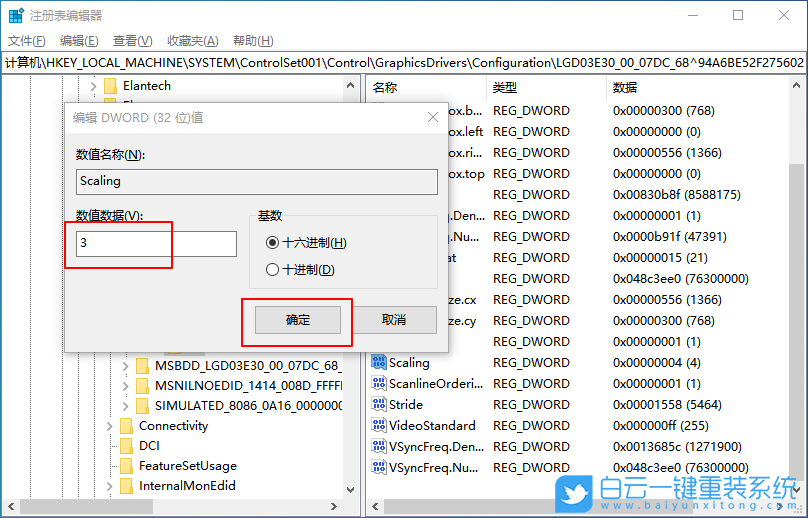Expand the MSNILNOEDID tree node

[x=126, y=386]
